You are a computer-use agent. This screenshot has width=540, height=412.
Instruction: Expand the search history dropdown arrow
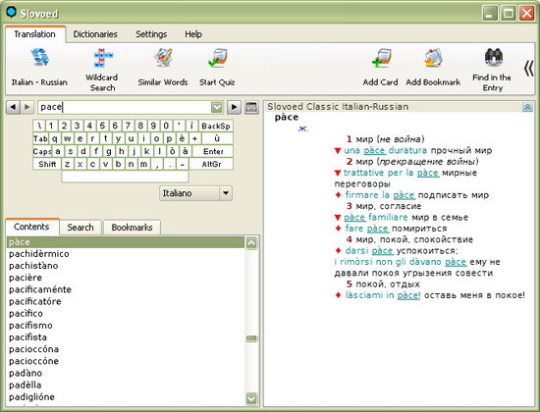[217, 107]
